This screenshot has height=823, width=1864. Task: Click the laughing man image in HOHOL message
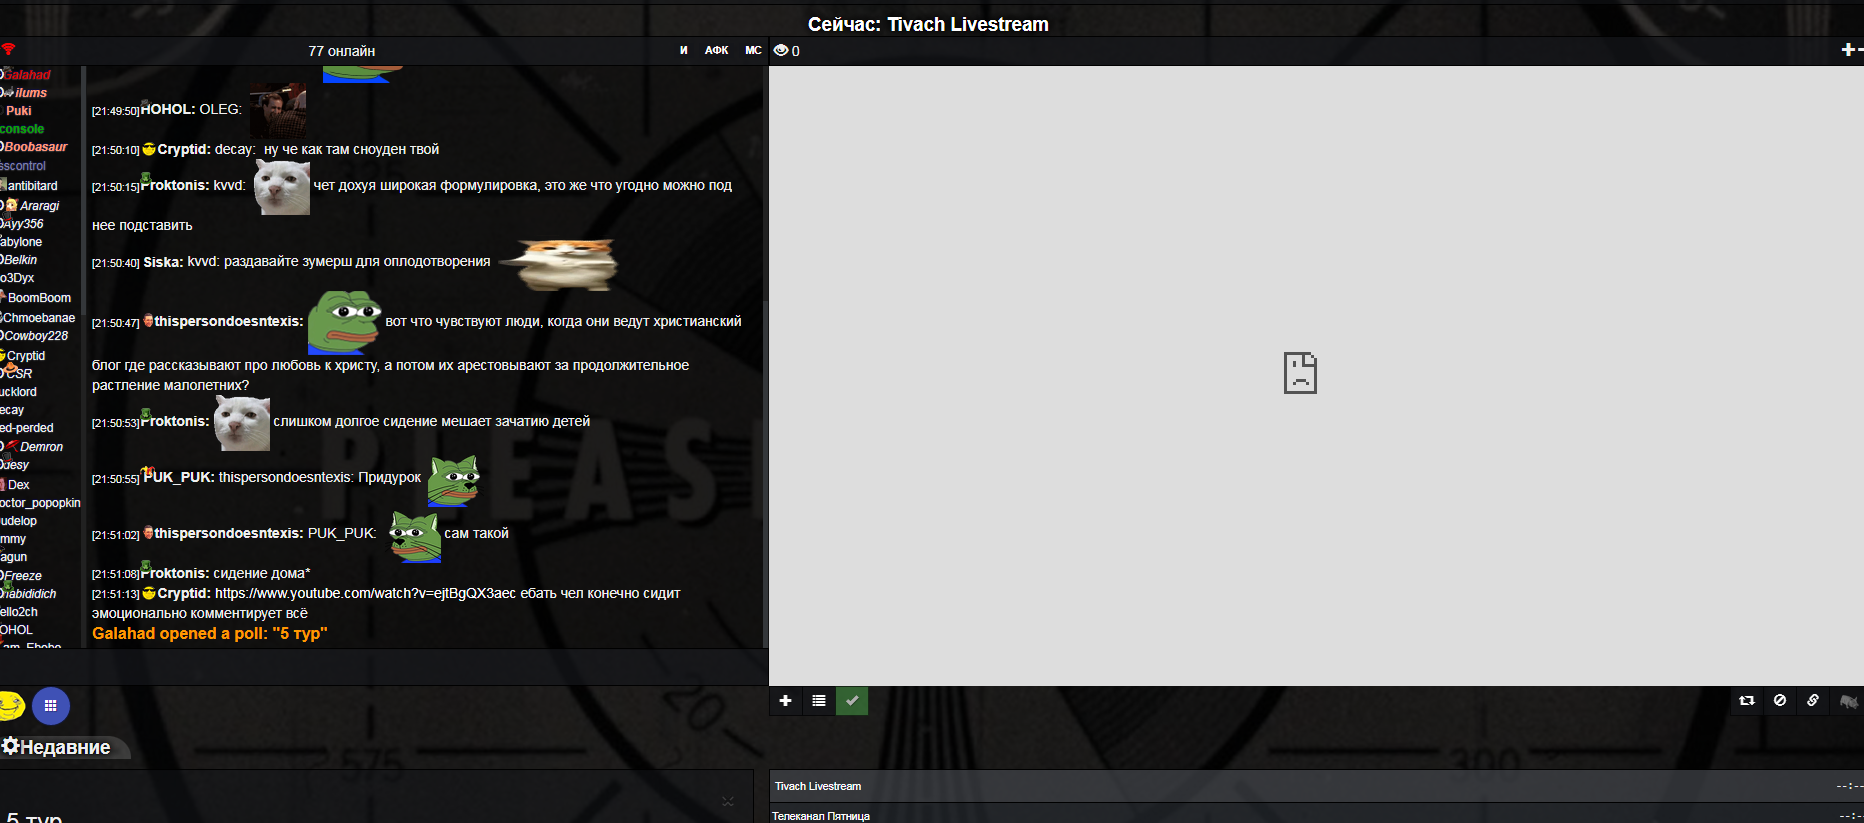pyautogui.click(x=278, y=110)
